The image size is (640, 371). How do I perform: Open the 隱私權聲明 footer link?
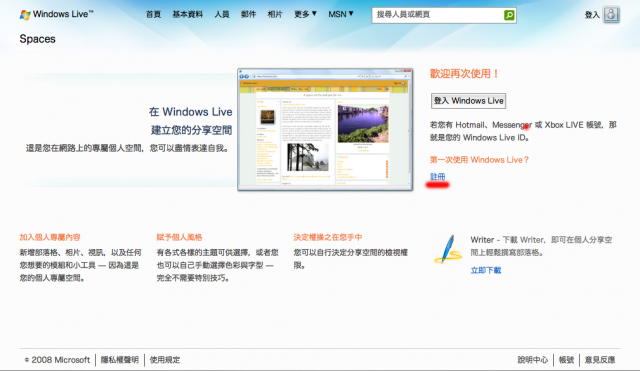point(120,360)
